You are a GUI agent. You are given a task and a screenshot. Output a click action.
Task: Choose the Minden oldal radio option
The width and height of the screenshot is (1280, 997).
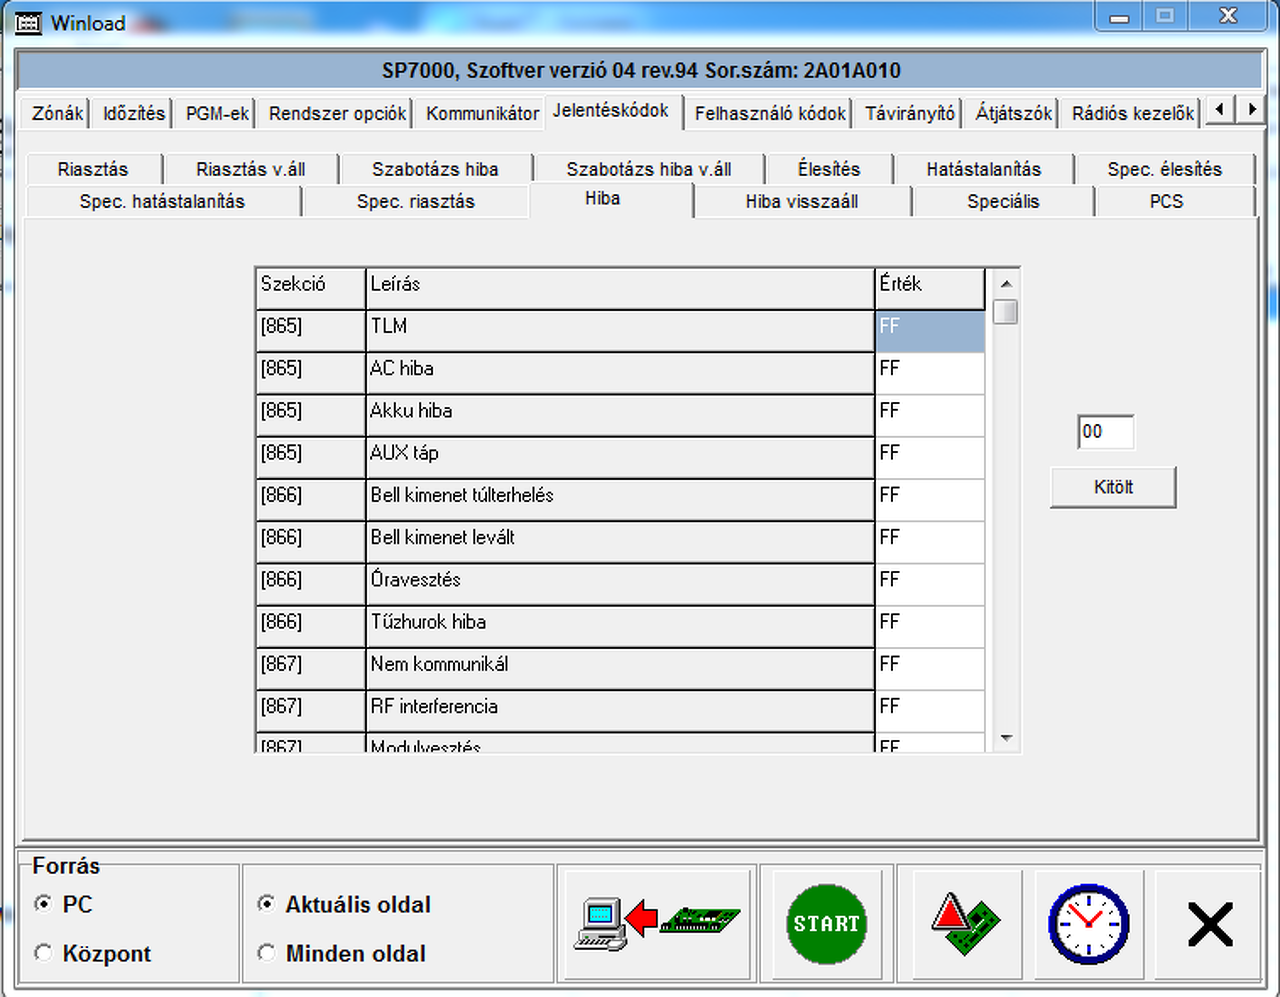[266, 953]
